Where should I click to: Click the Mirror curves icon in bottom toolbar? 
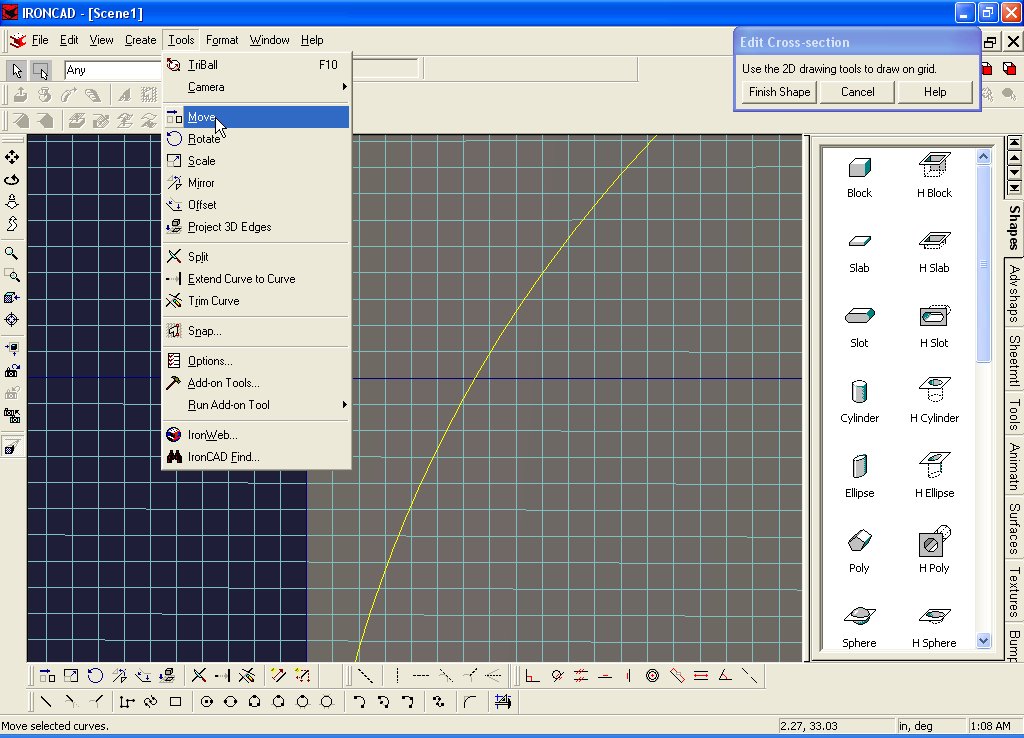(120, 676)
